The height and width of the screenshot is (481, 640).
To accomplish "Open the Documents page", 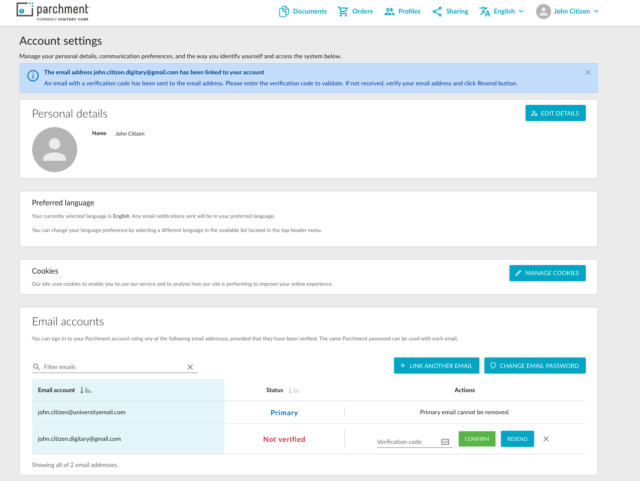I will tap(303, 11).
